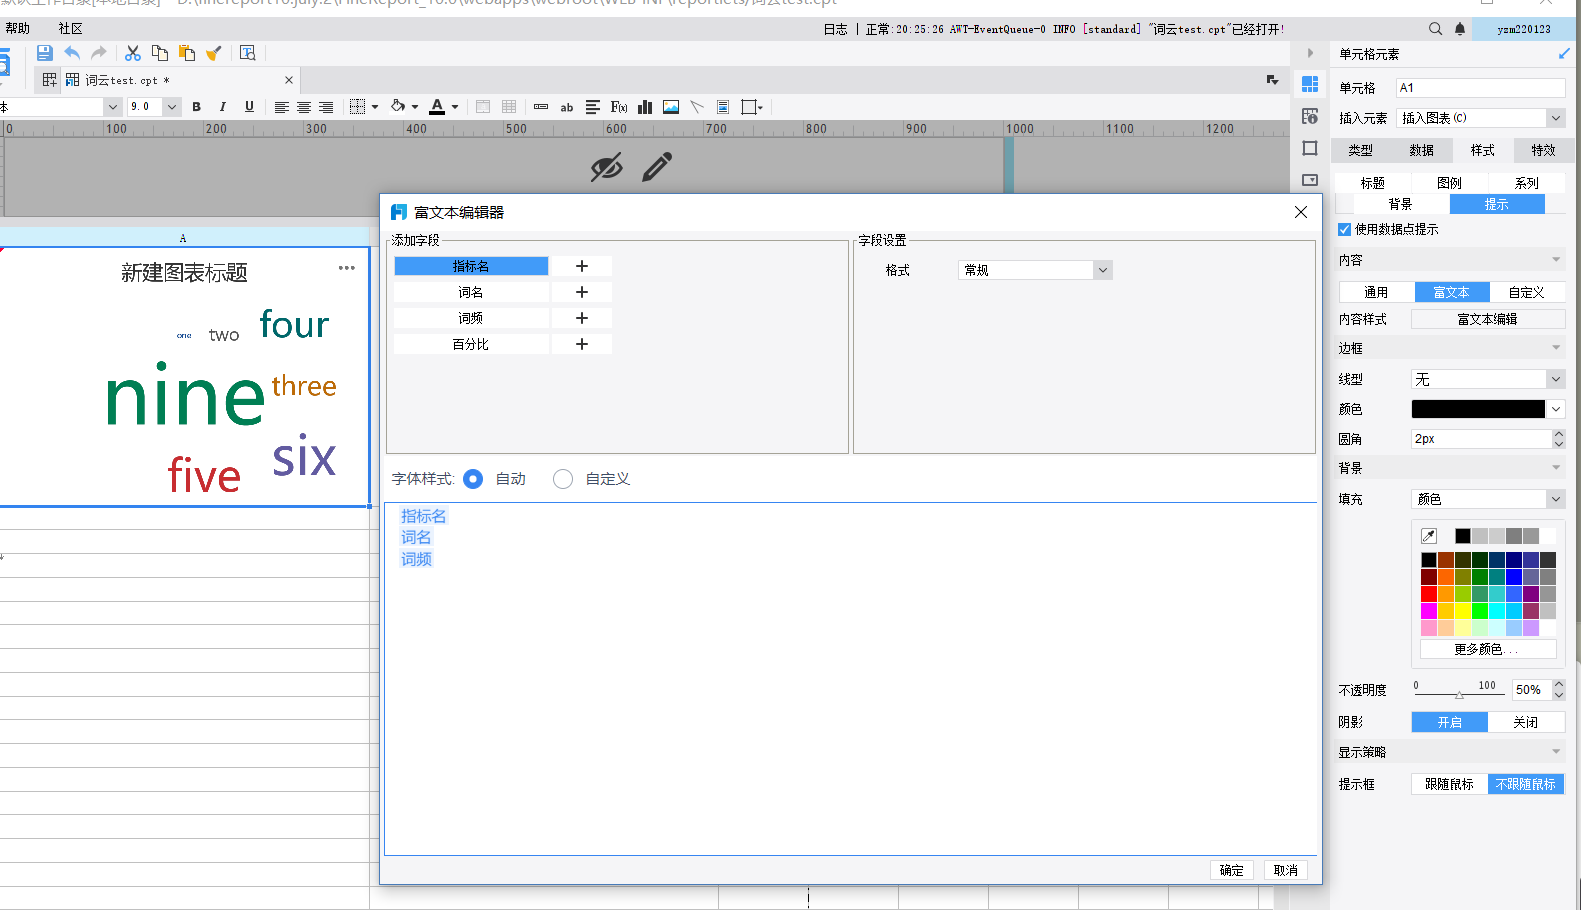This screenshot has height=910, width=1581.
Task: Click the crossed-eye hide icon above chart
Action: click(x=606, y=167)
